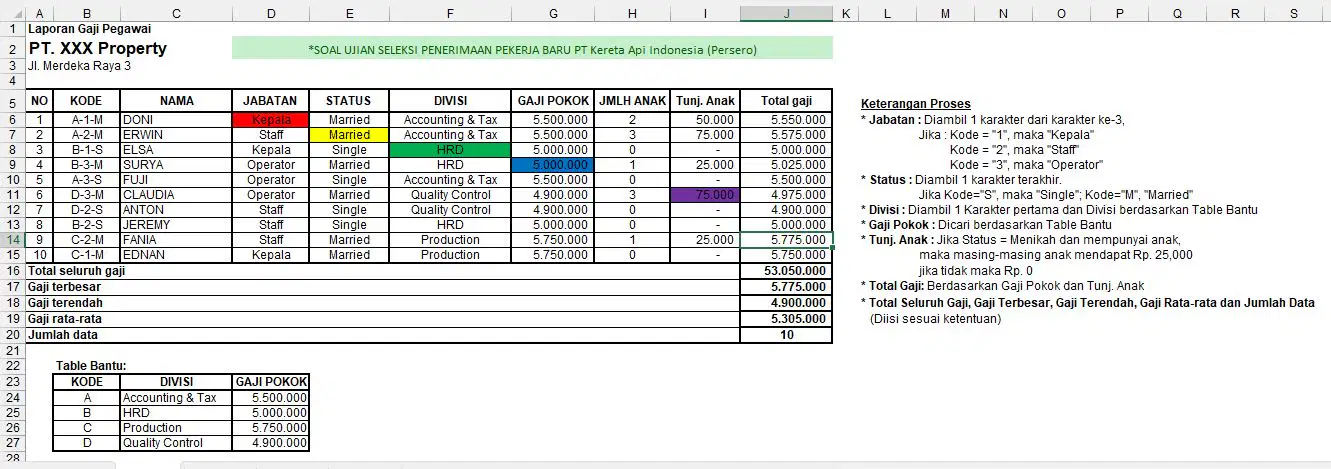
Task: Select the NO header cell
Action: pyautogui.click(x=39, y=101)
